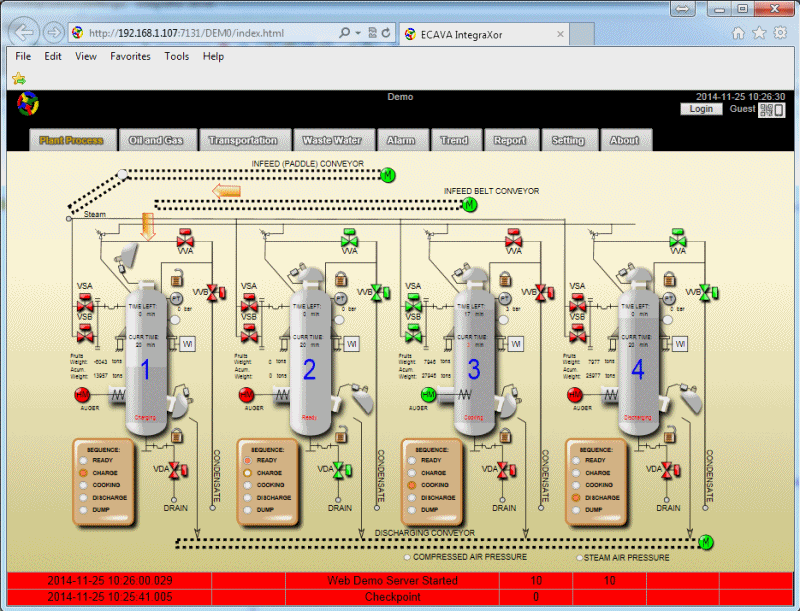800x611 pixels.
Task: Click the infeed belt conveyor motor icon
Action: pyautogui.click(x=469, y=205)
